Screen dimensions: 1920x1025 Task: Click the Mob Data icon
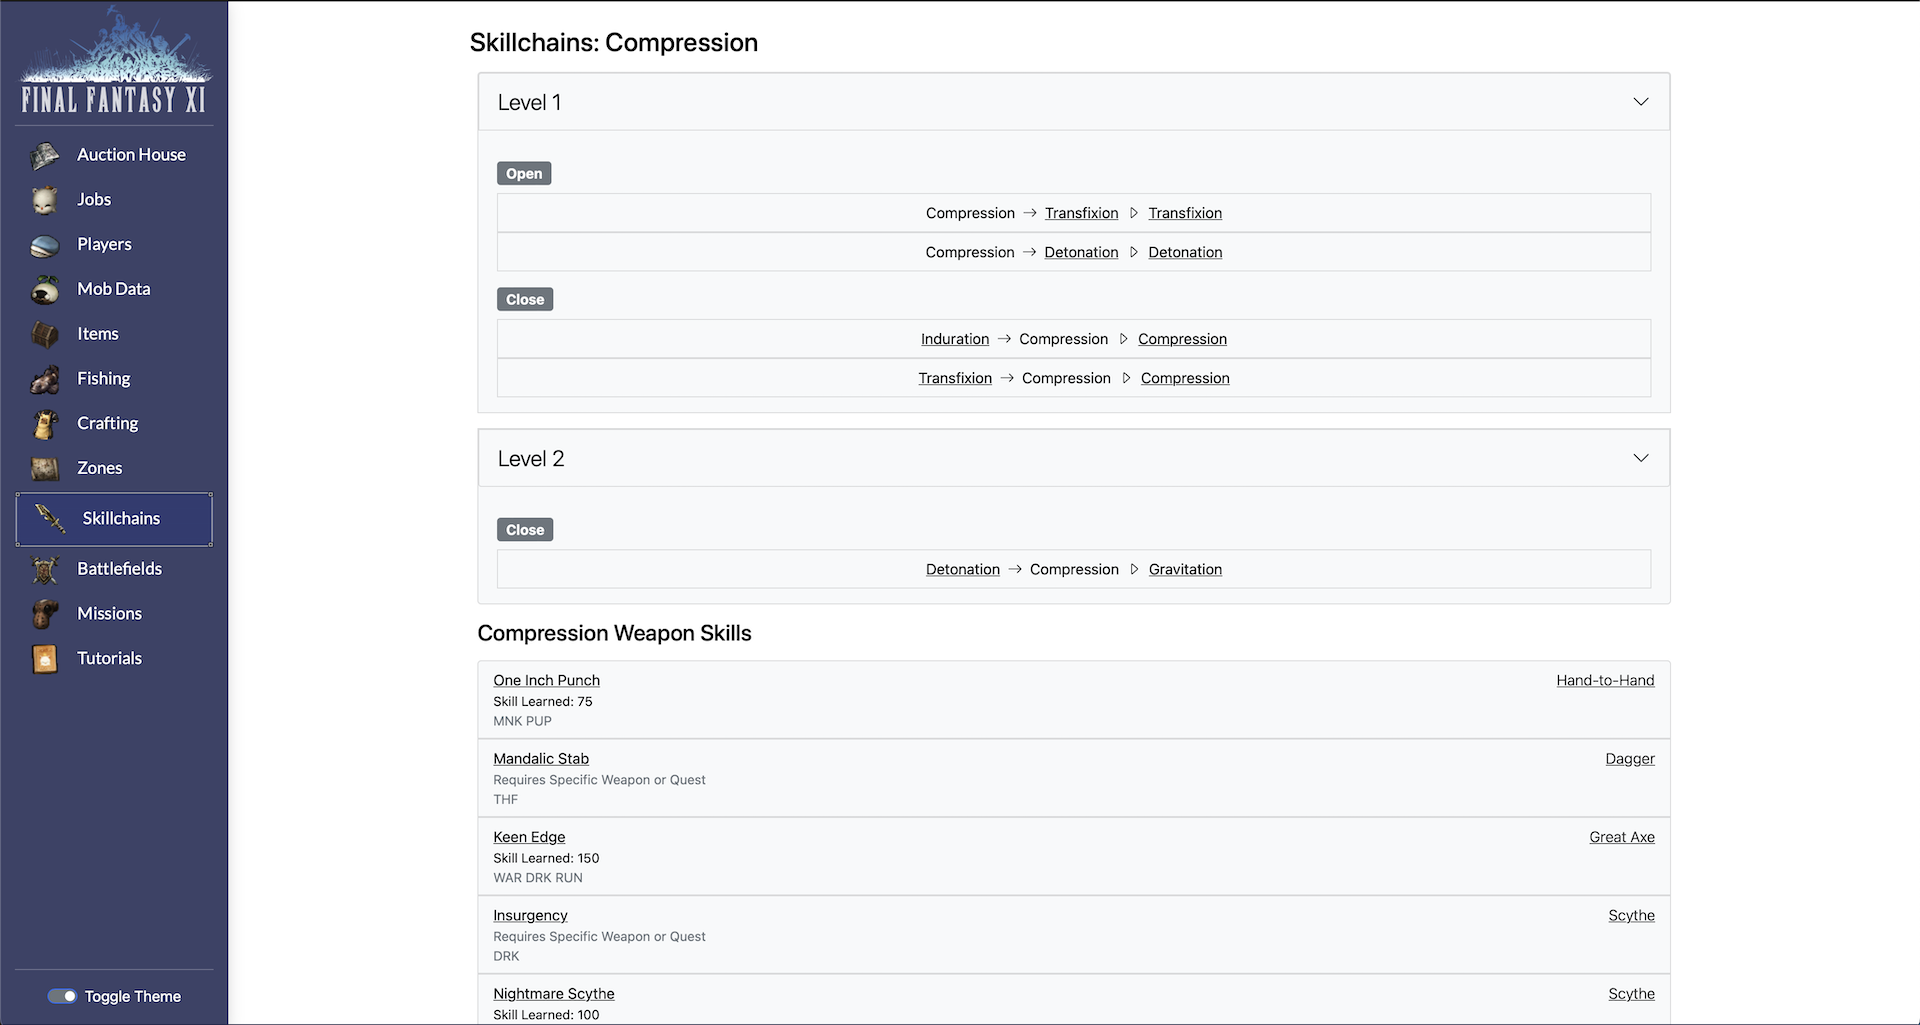pos(45,290)
